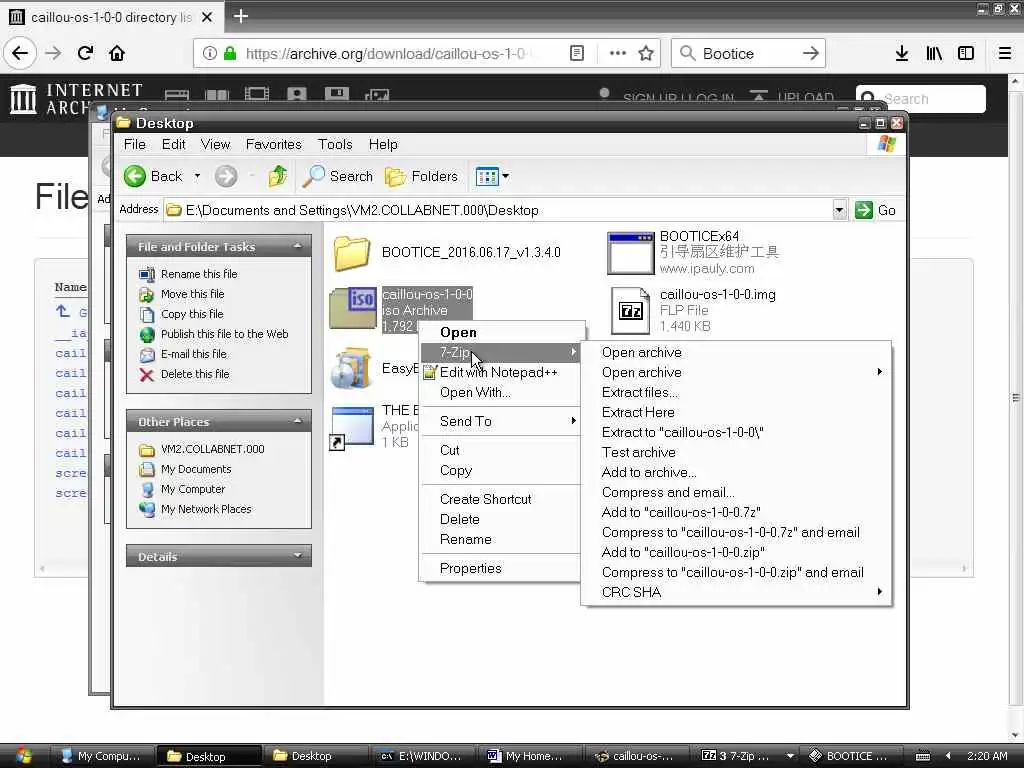Select the EasyBCD installer icon
The image size is (1024, 768).
(351, 368)
